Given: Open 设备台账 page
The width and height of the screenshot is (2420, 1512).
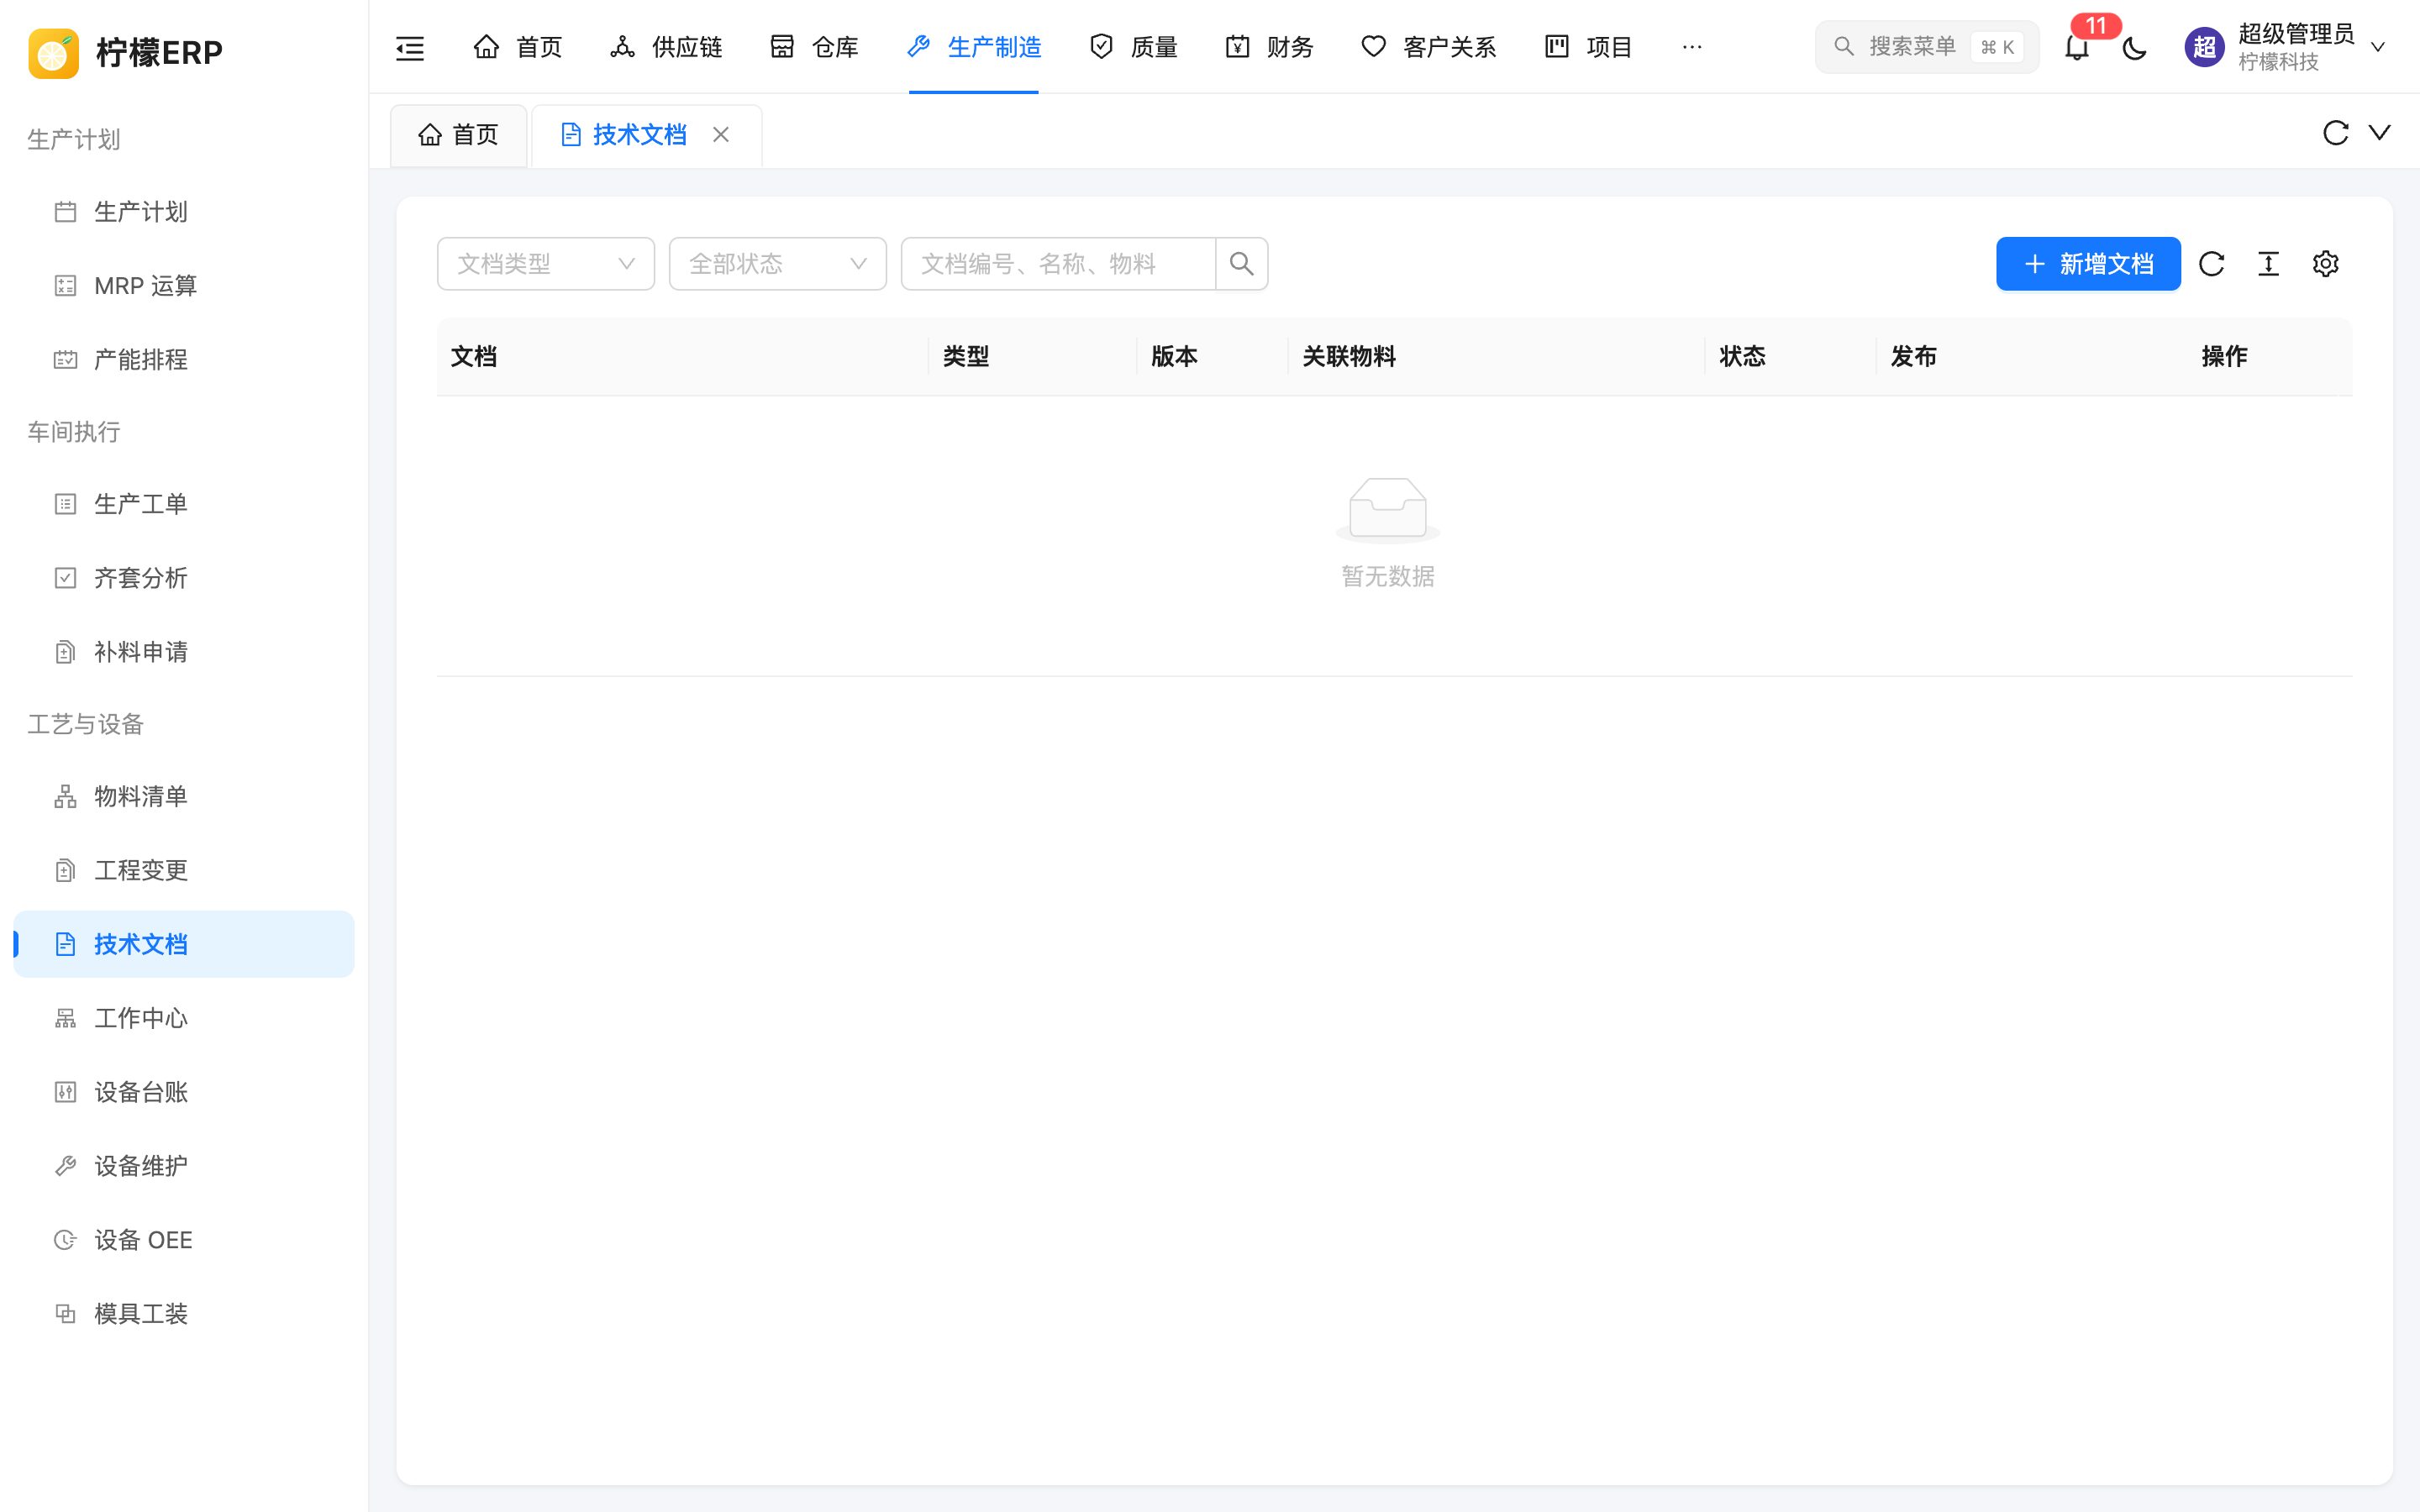Looking at the screenshot, I should [184, 1092].
